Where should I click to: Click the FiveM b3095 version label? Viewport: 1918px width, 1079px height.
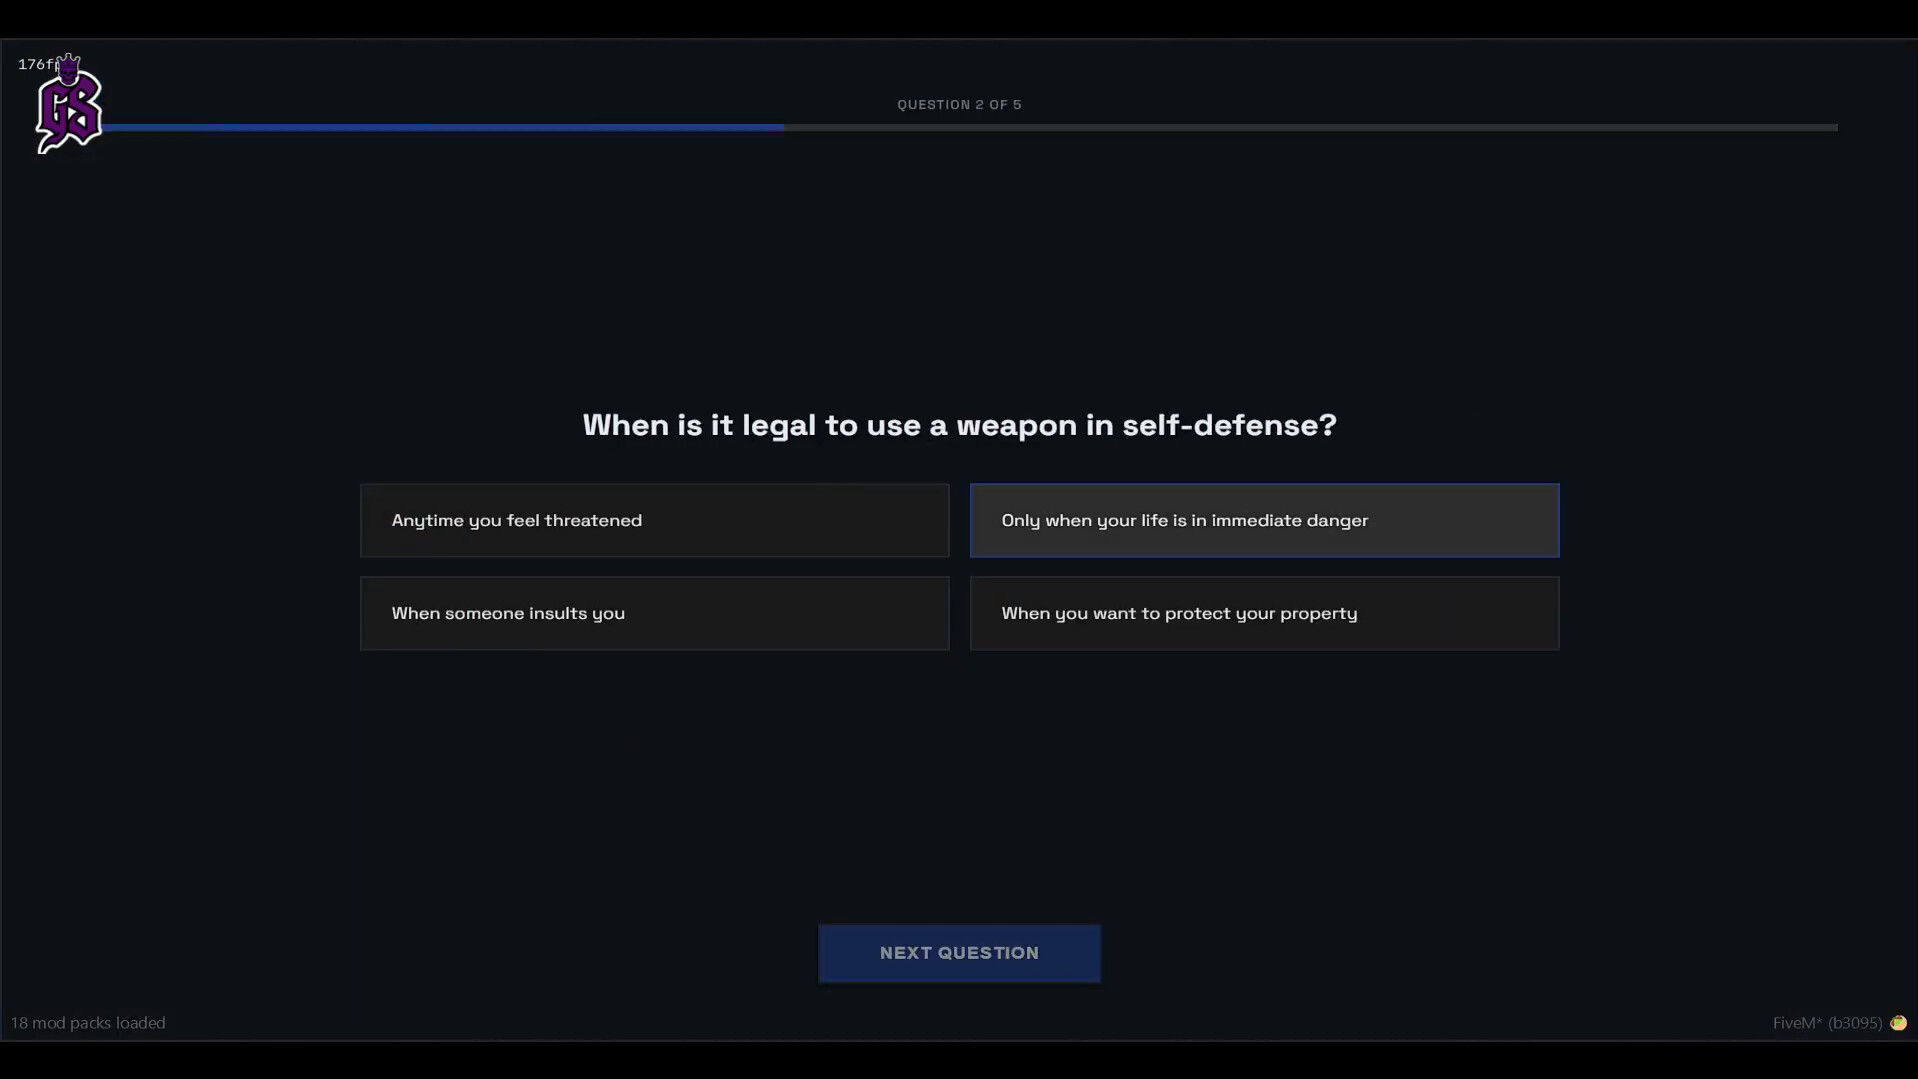click(1824, 1023)
